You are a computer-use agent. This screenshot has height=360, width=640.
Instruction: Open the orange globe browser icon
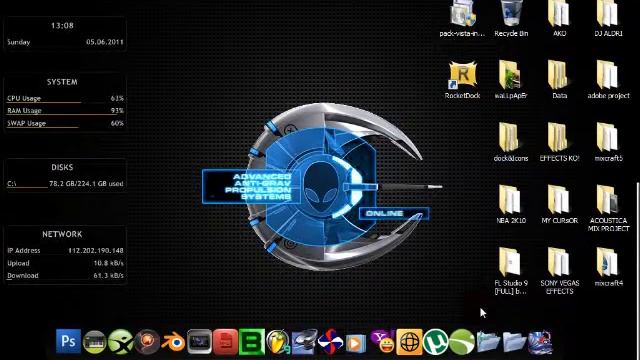pos(409,342)
